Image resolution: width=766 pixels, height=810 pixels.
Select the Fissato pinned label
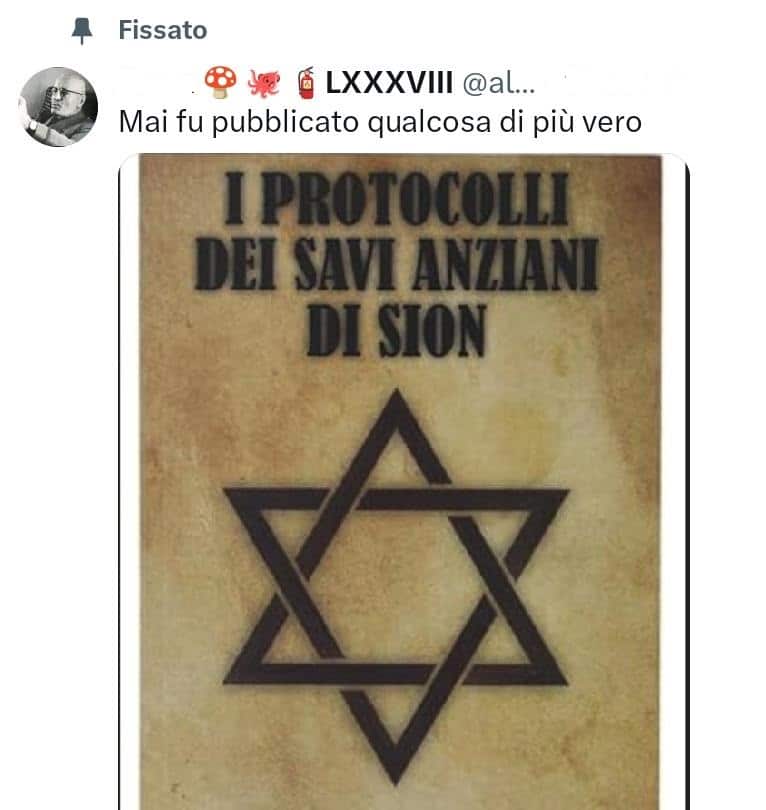(x=163, y=30)
